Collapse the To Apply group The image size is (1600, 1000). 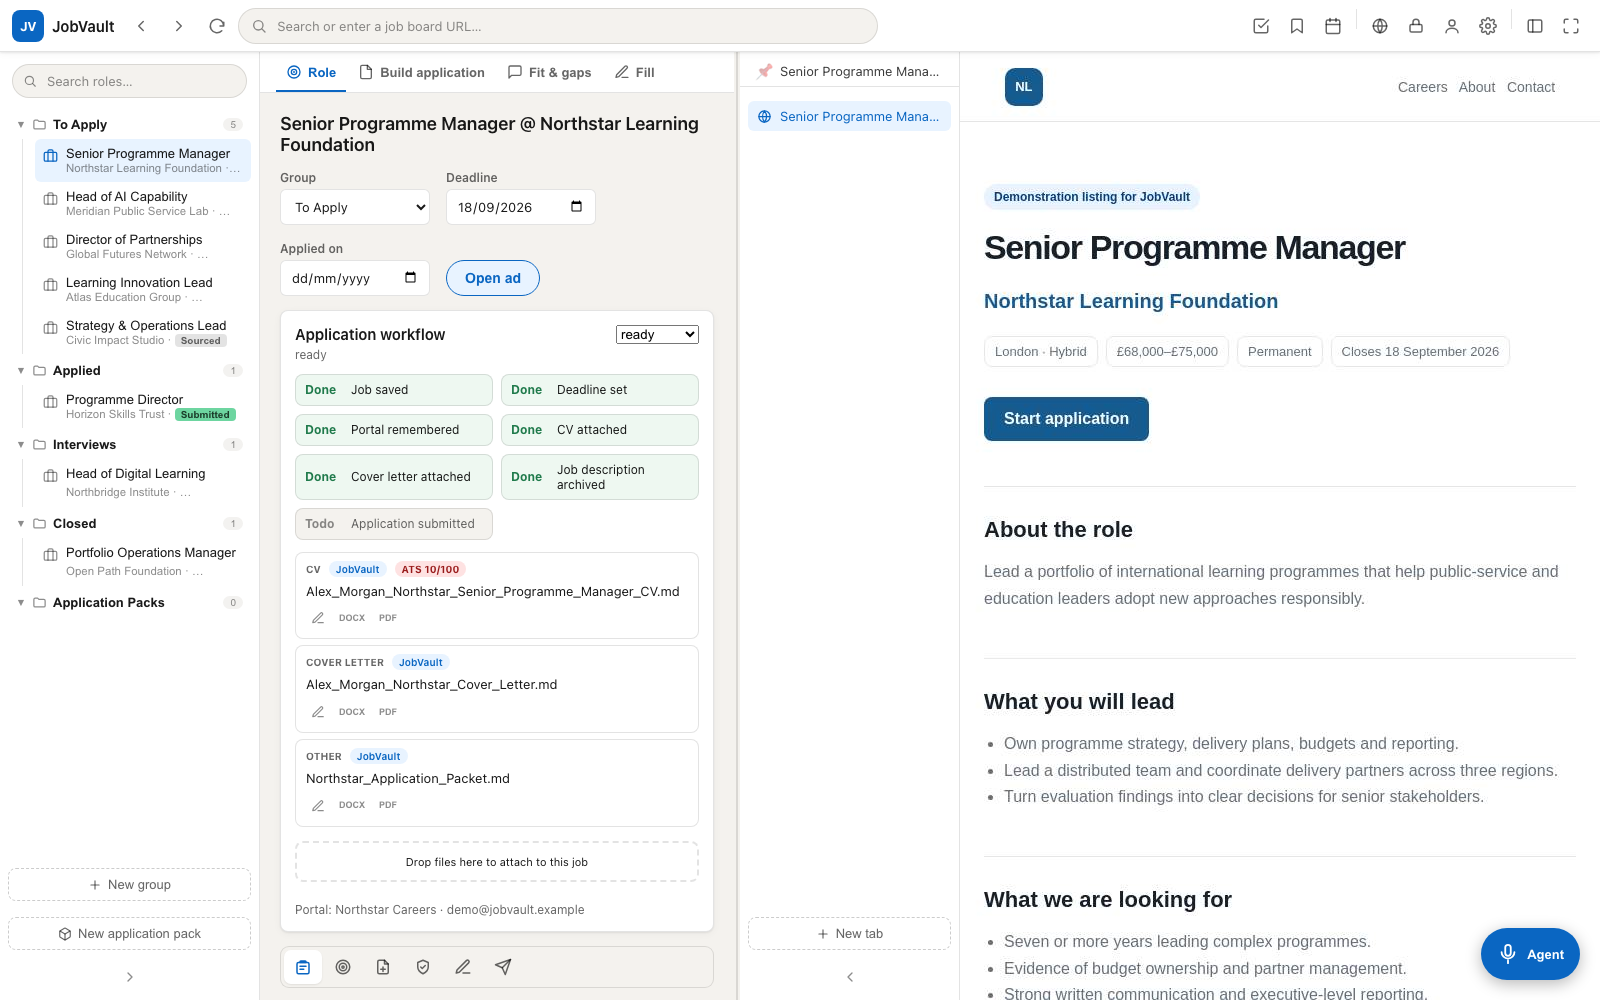[x=21, y=125]
